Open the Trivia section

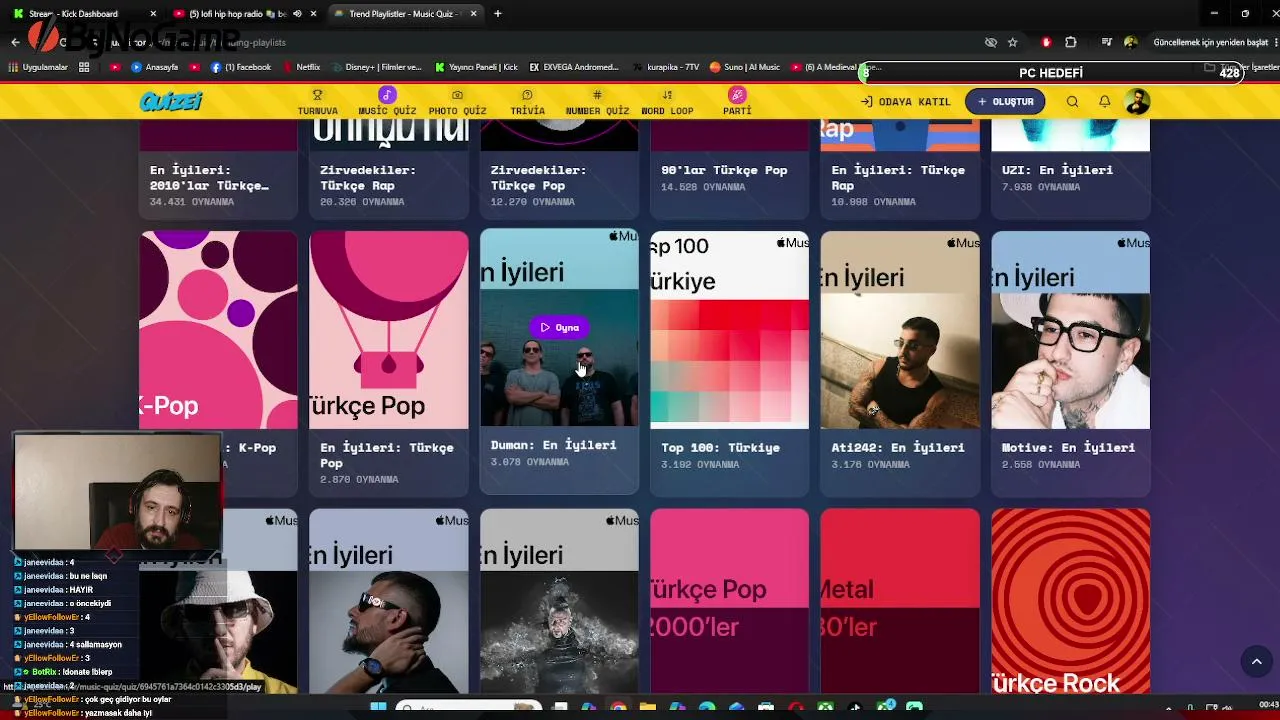pyautogui.click(x=527, y=102)
